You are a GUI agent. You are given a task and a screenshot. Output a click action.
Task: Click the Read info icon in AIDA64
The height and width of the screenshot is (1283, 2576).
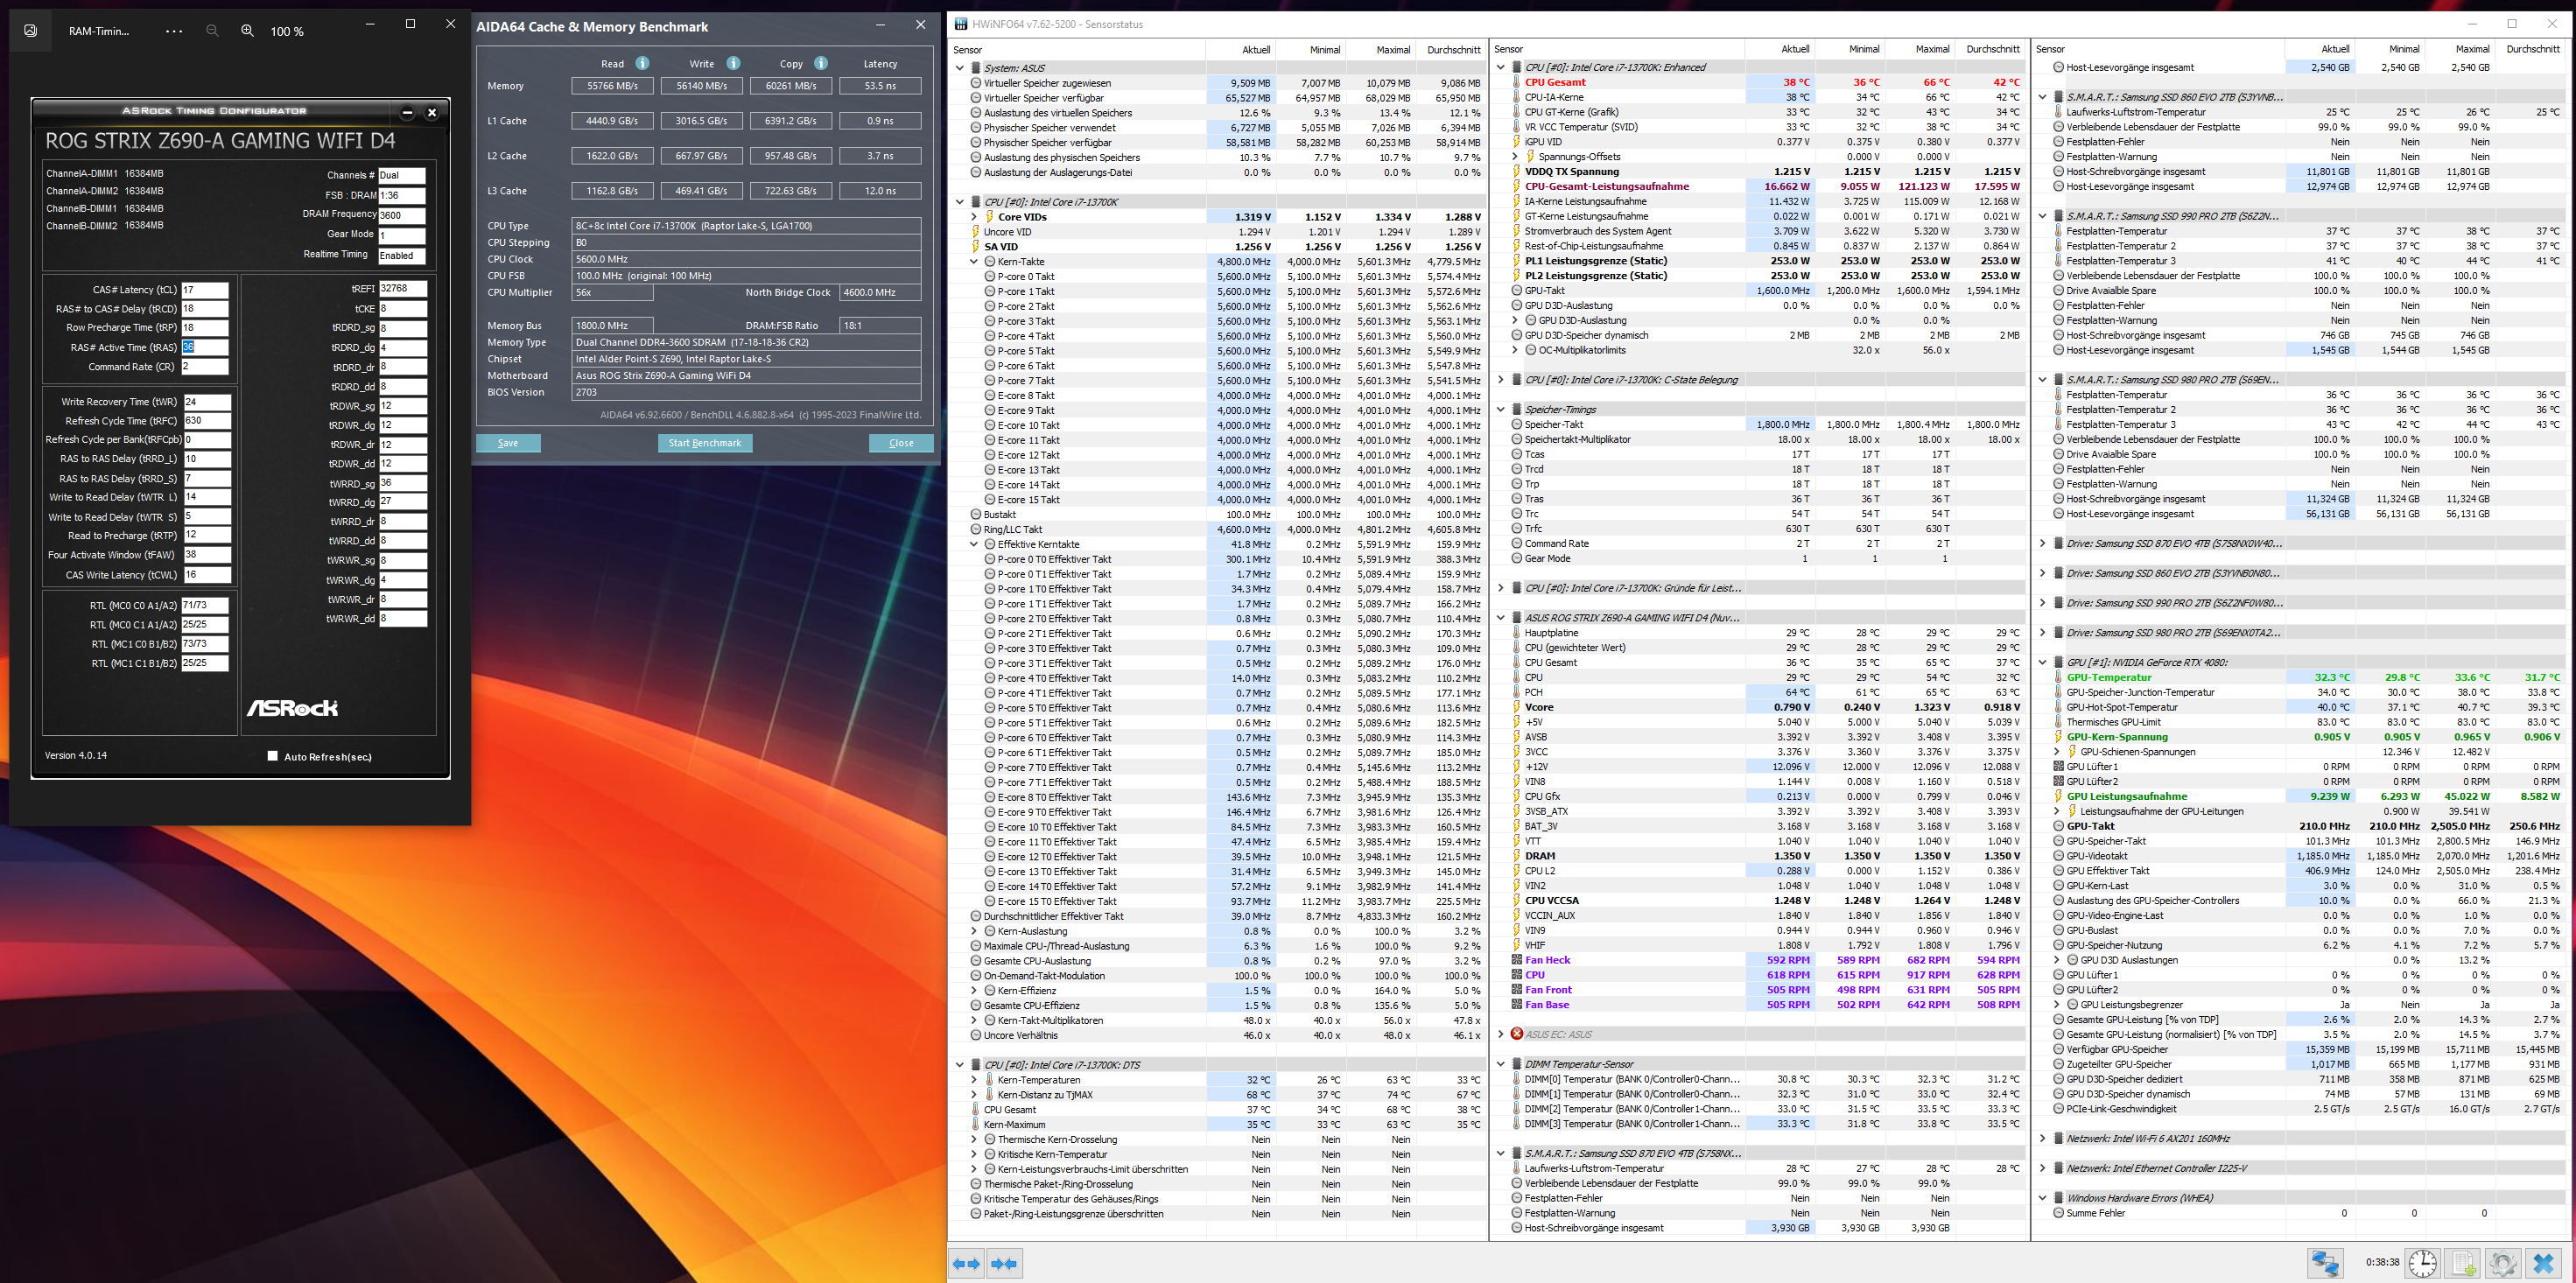pyautogui.click(x=642, y=63)
